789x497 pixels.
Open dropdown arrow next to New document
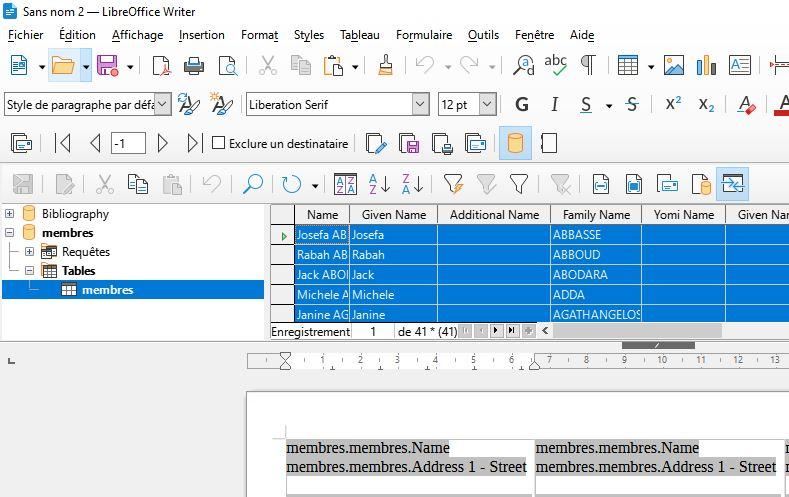[x=41, y=66]
